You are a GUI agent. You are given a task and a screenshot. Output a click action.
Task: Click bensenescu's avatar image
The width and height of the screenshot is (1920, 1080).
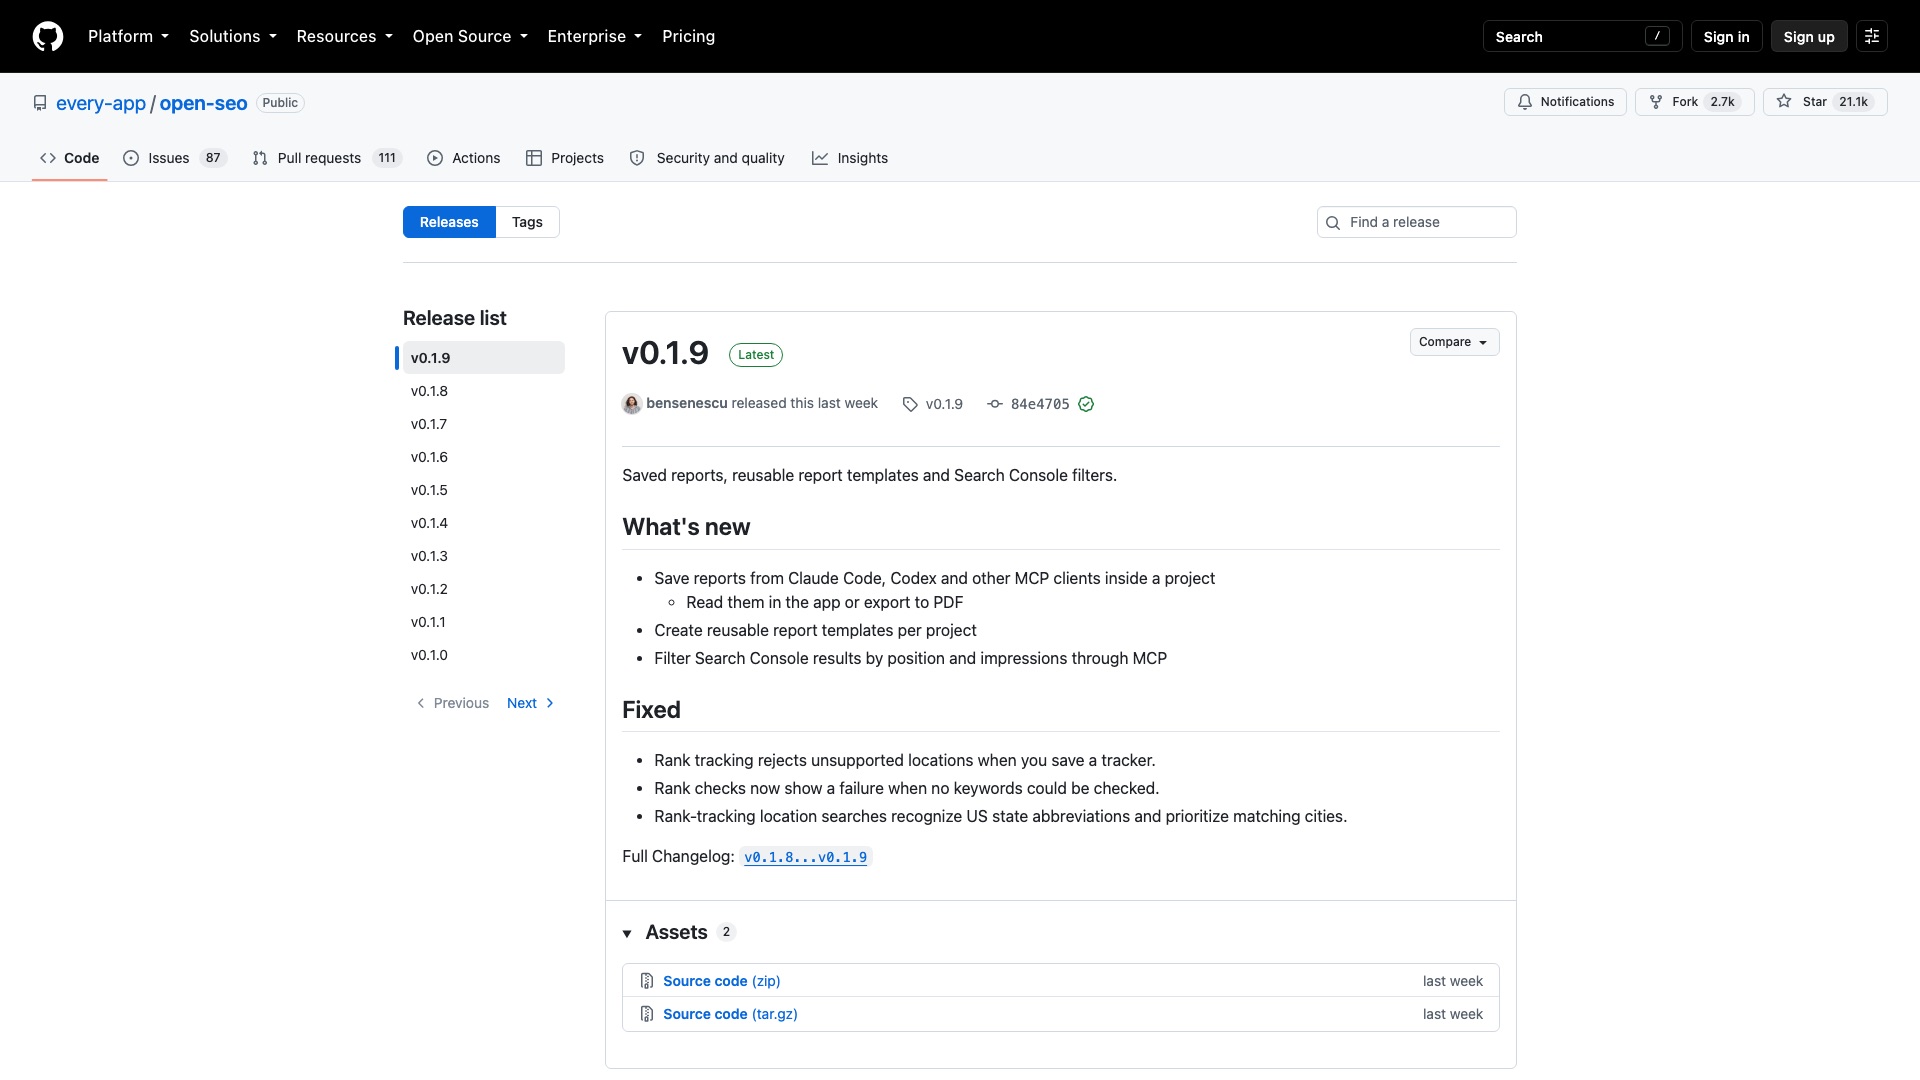[x=632, y=404]
